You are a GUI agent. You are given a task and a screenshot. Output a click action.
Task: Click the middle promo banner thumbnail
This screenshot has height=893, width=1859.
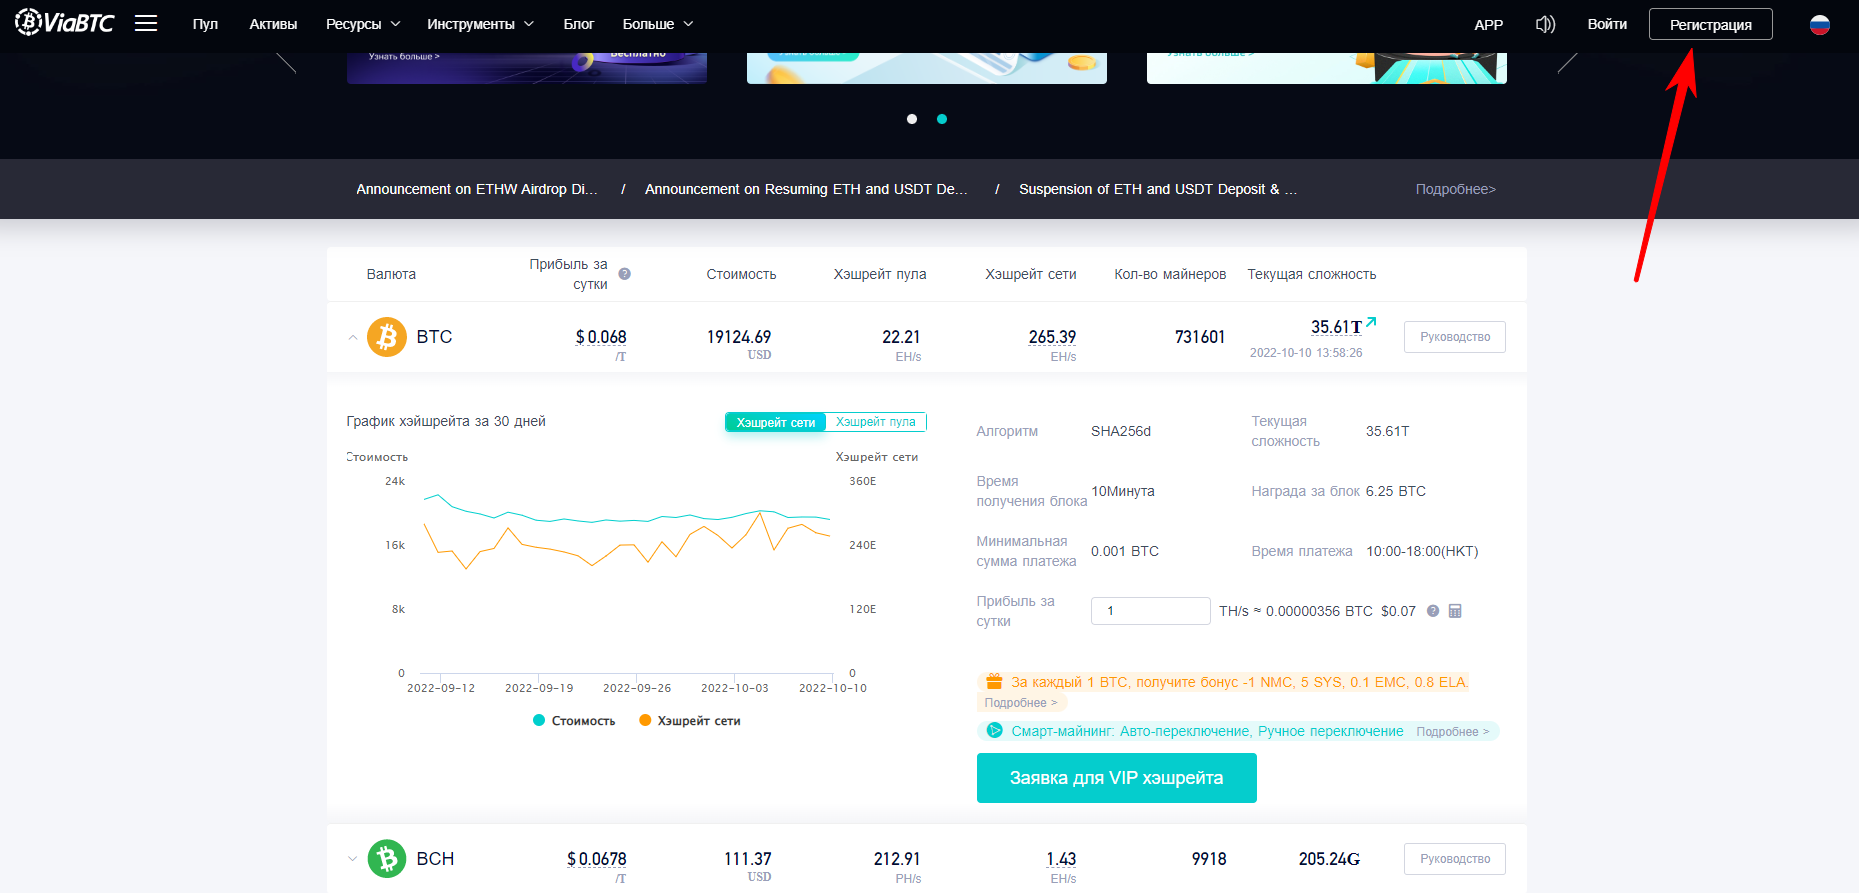(927, 68)
